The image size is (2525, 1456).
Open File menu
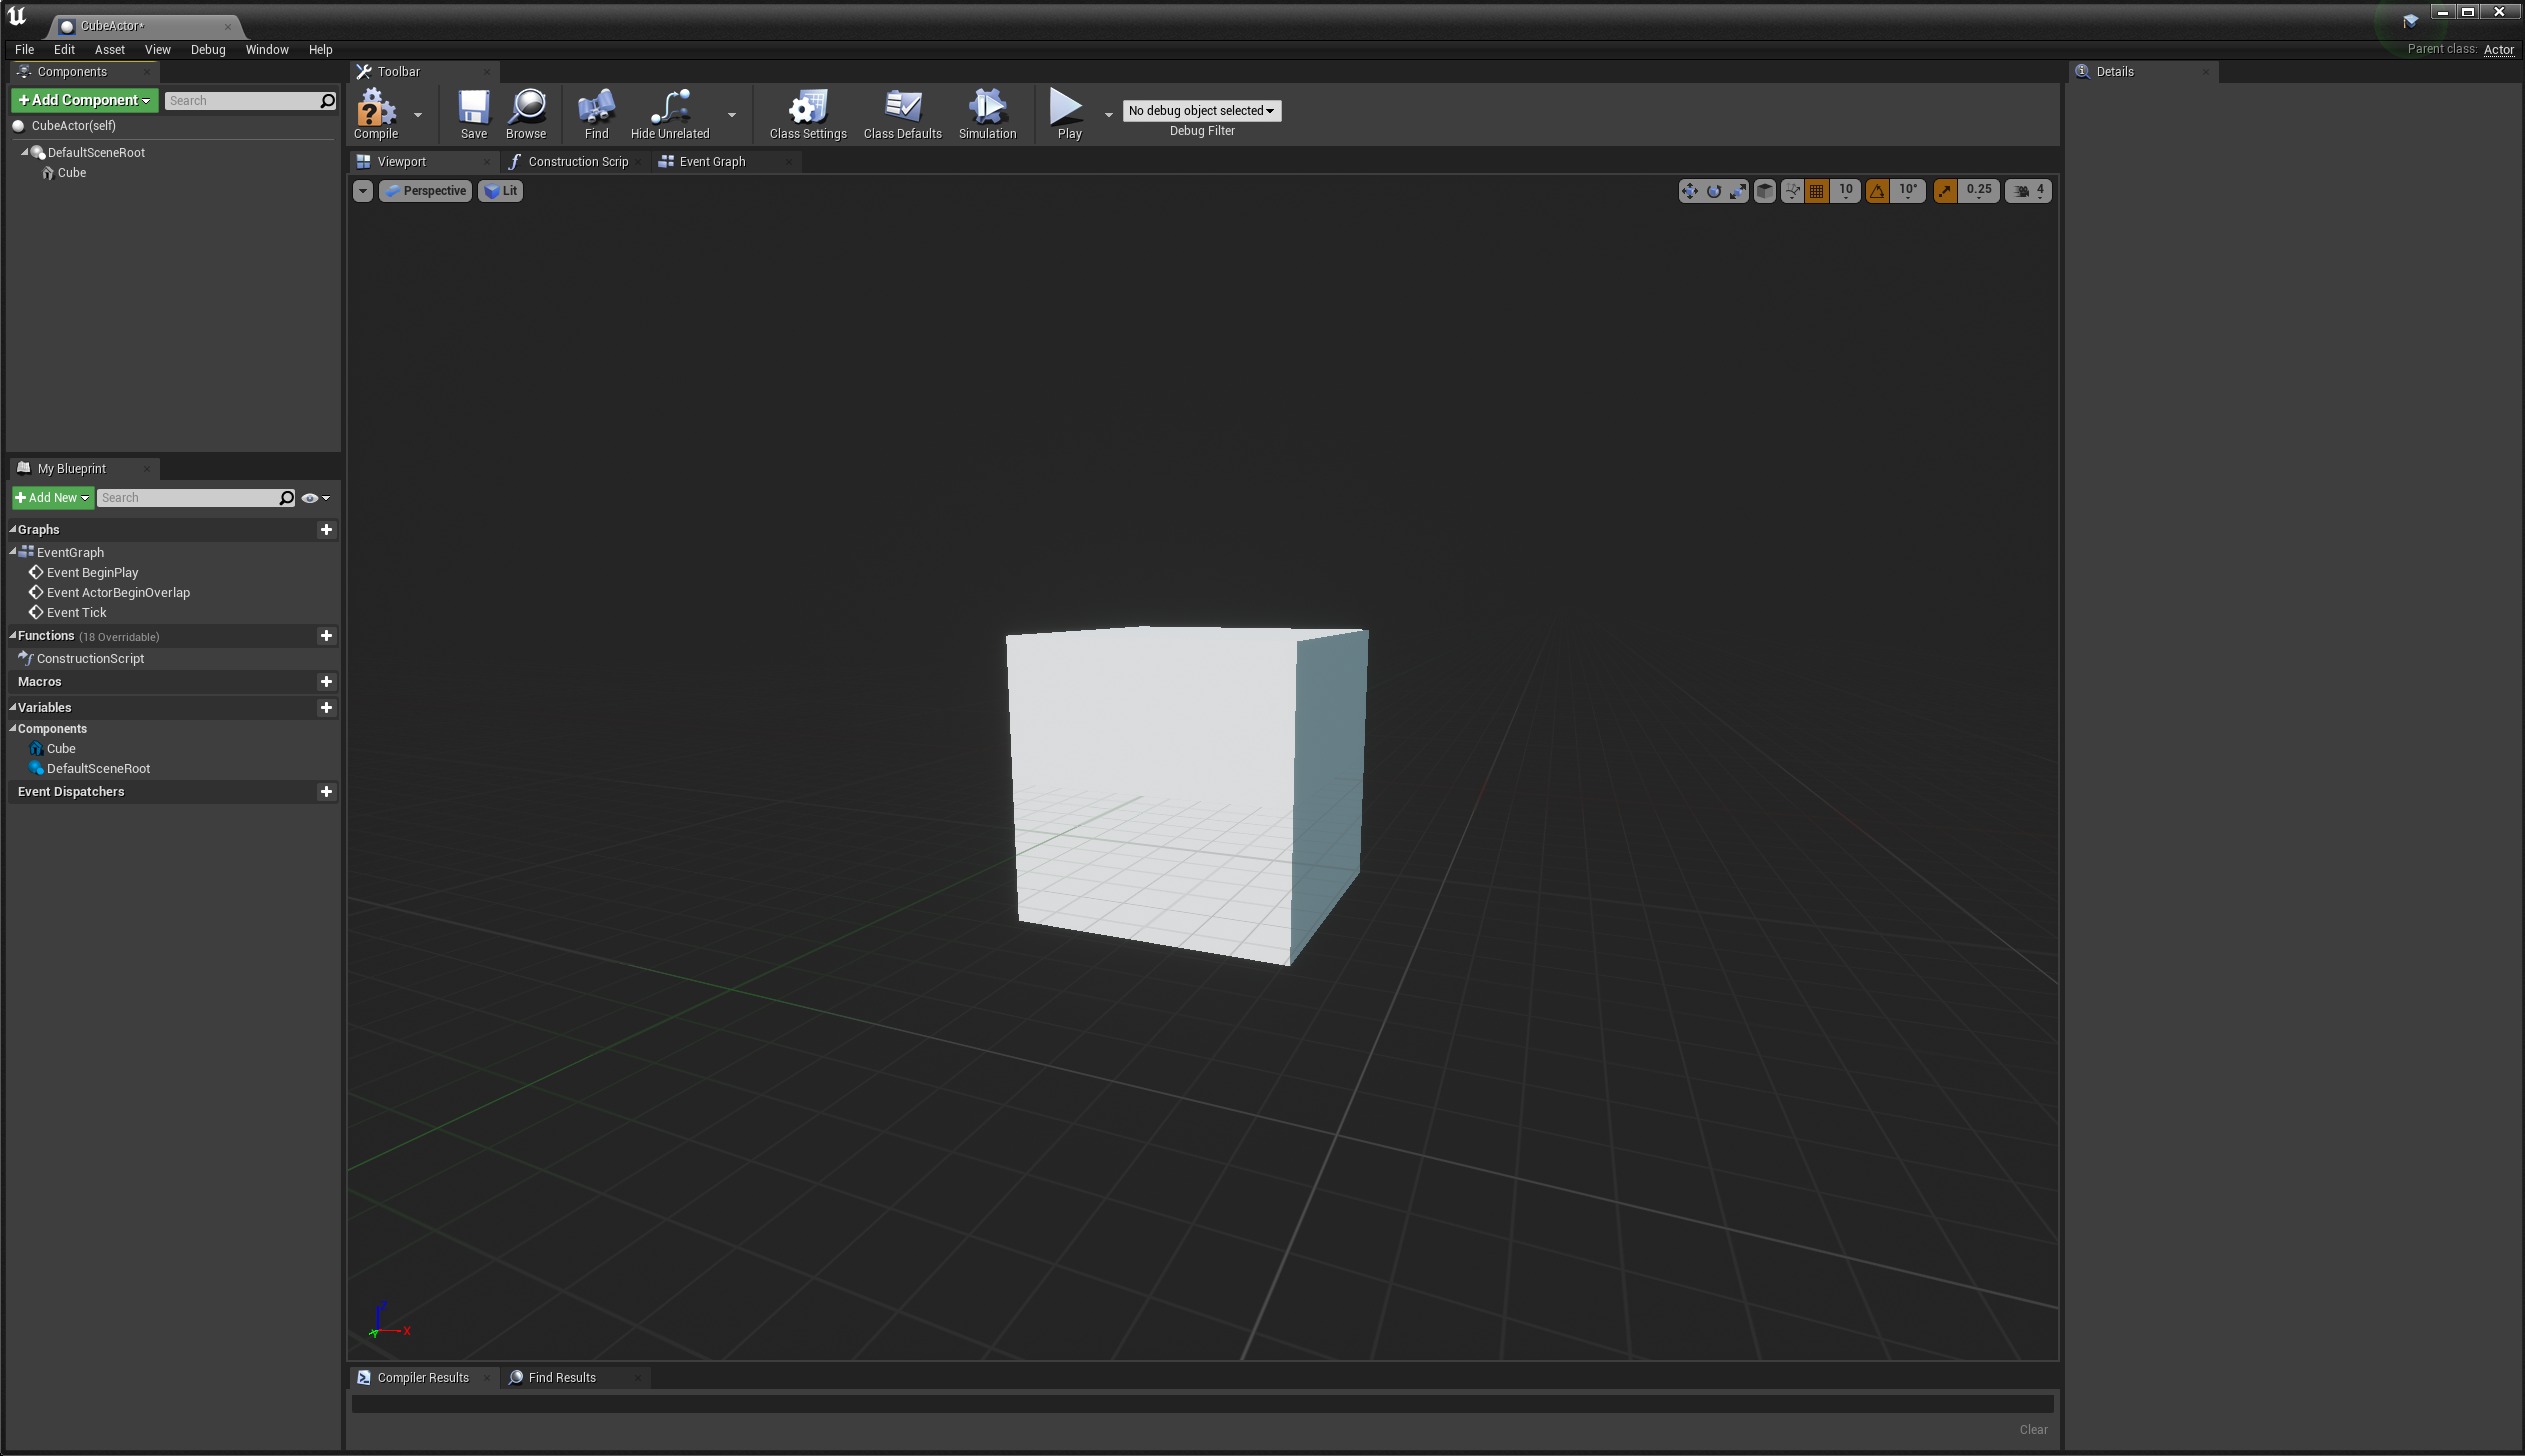tap(24, 50)
